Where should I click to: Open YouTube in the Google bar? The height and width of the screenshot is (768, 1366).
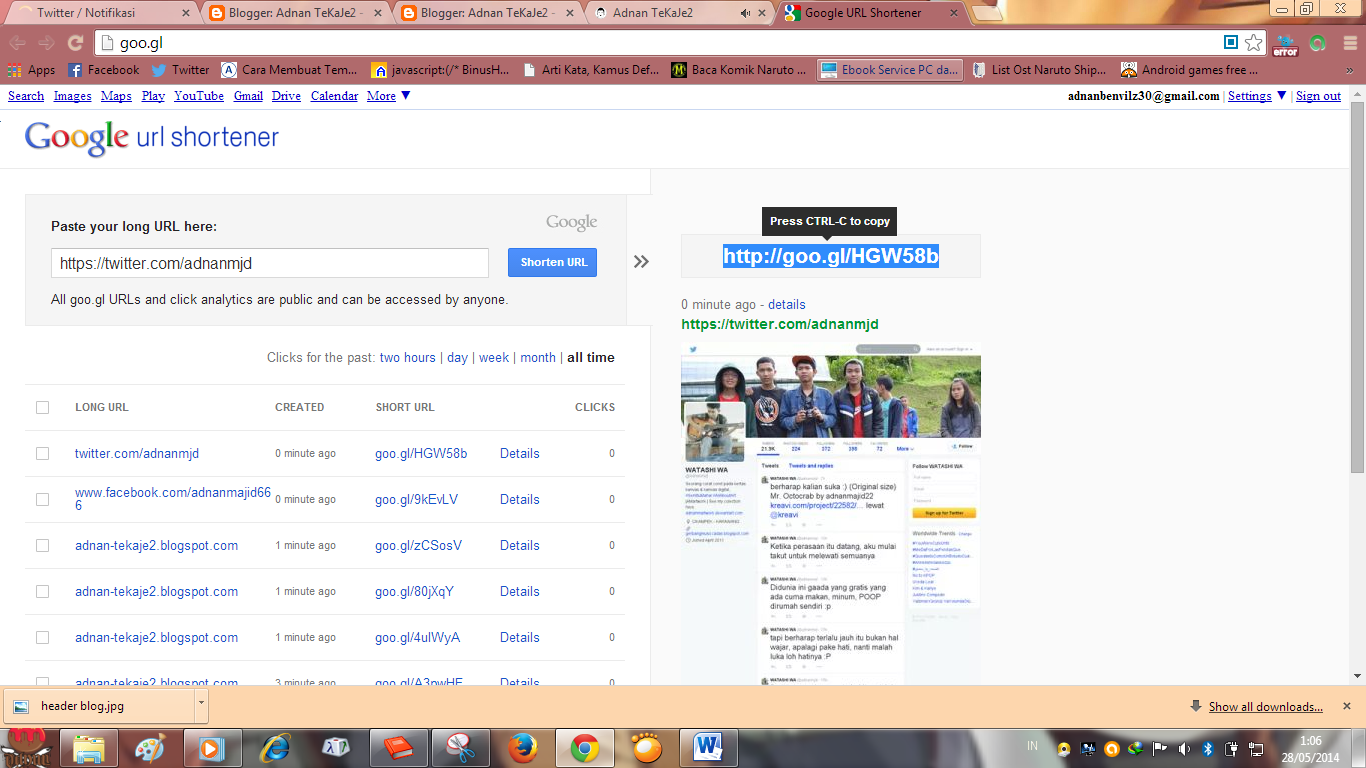(199, 96)
